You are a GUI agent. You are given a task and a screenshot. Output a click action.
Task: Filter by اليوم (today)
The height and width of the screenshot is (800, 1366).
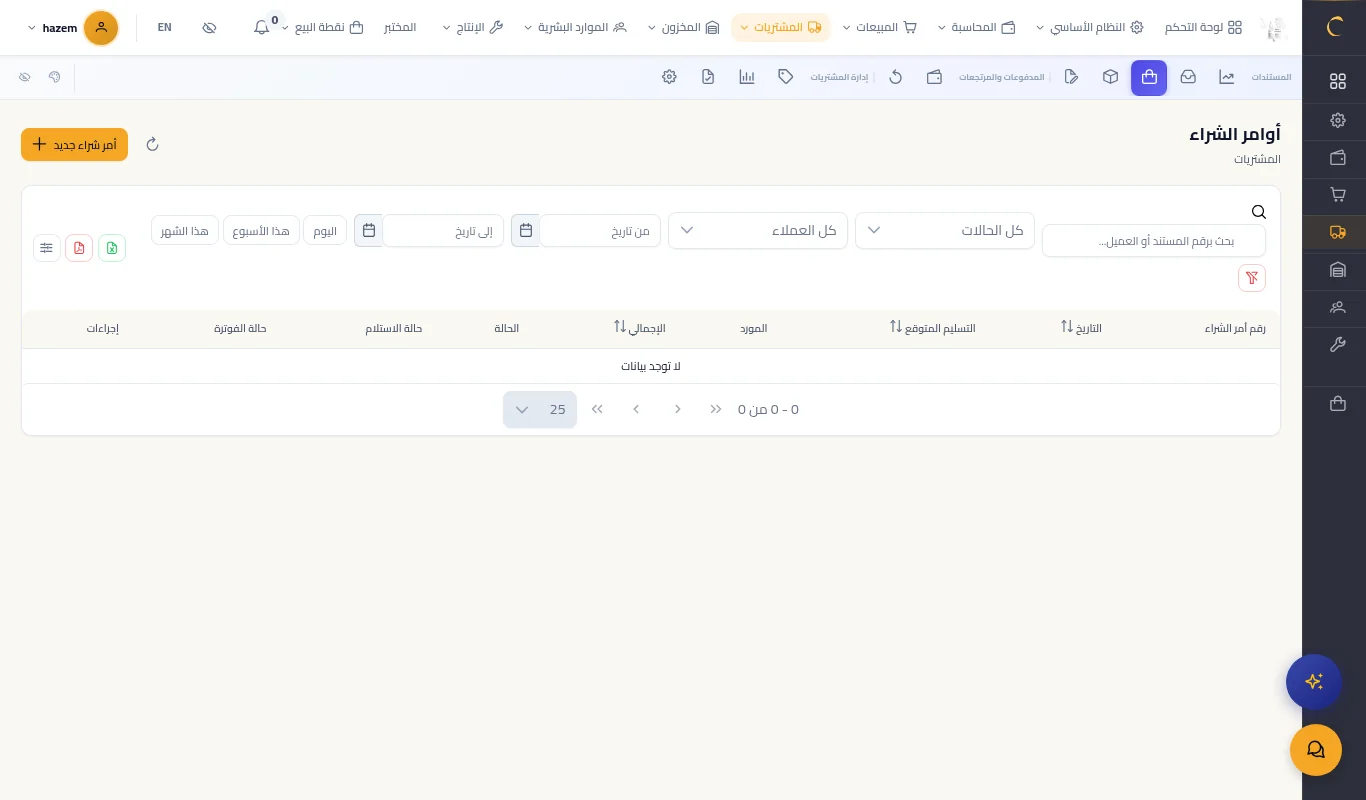click(x=325, y=231)
